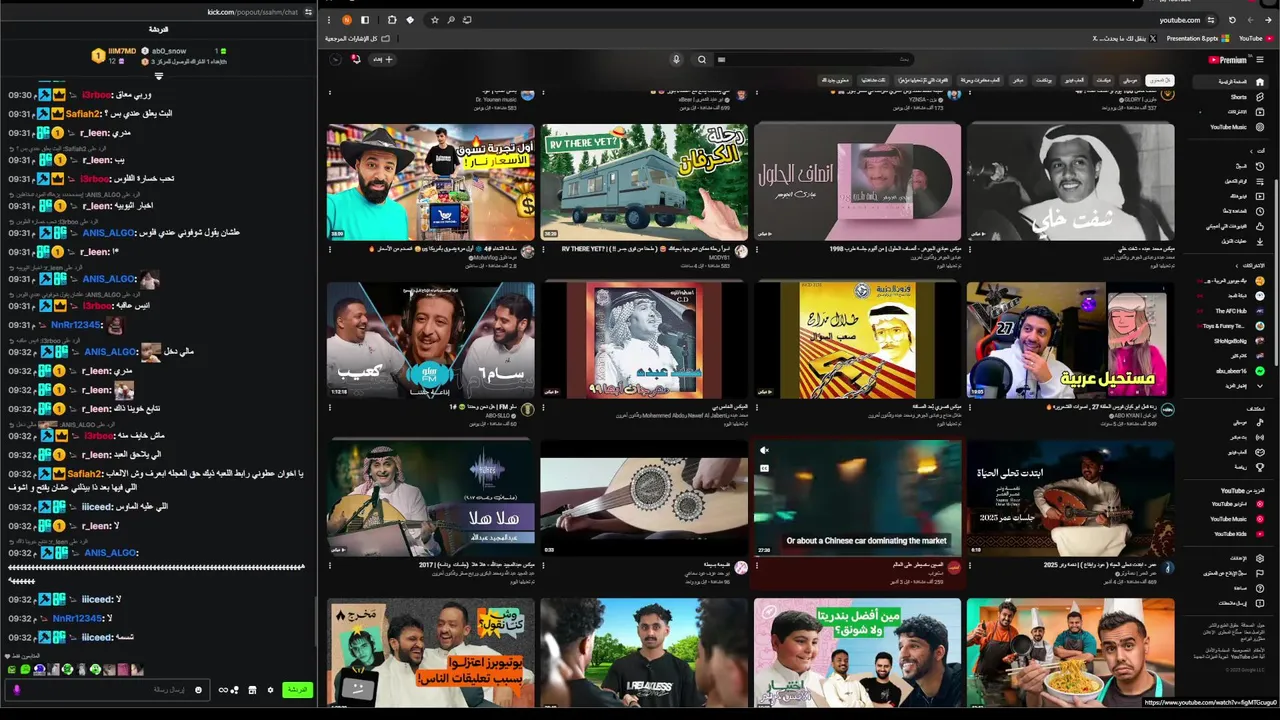Go to Home in YouTube sidebar
Screen dimensions: 1280x720
pos(1228,82)
